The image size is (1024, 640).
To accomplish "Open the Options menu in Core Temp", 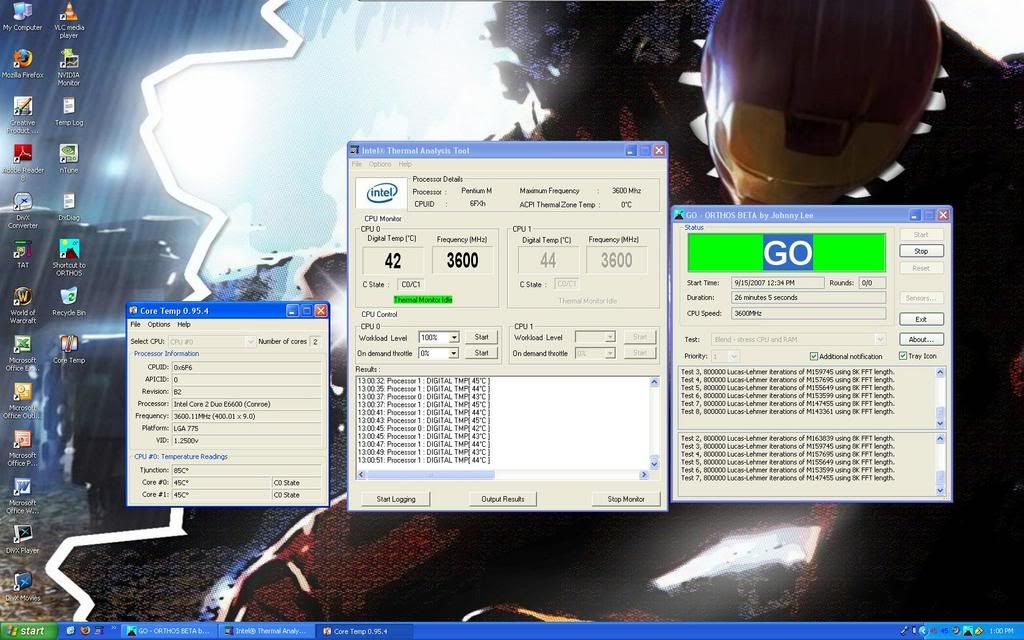I will (159, 324).
